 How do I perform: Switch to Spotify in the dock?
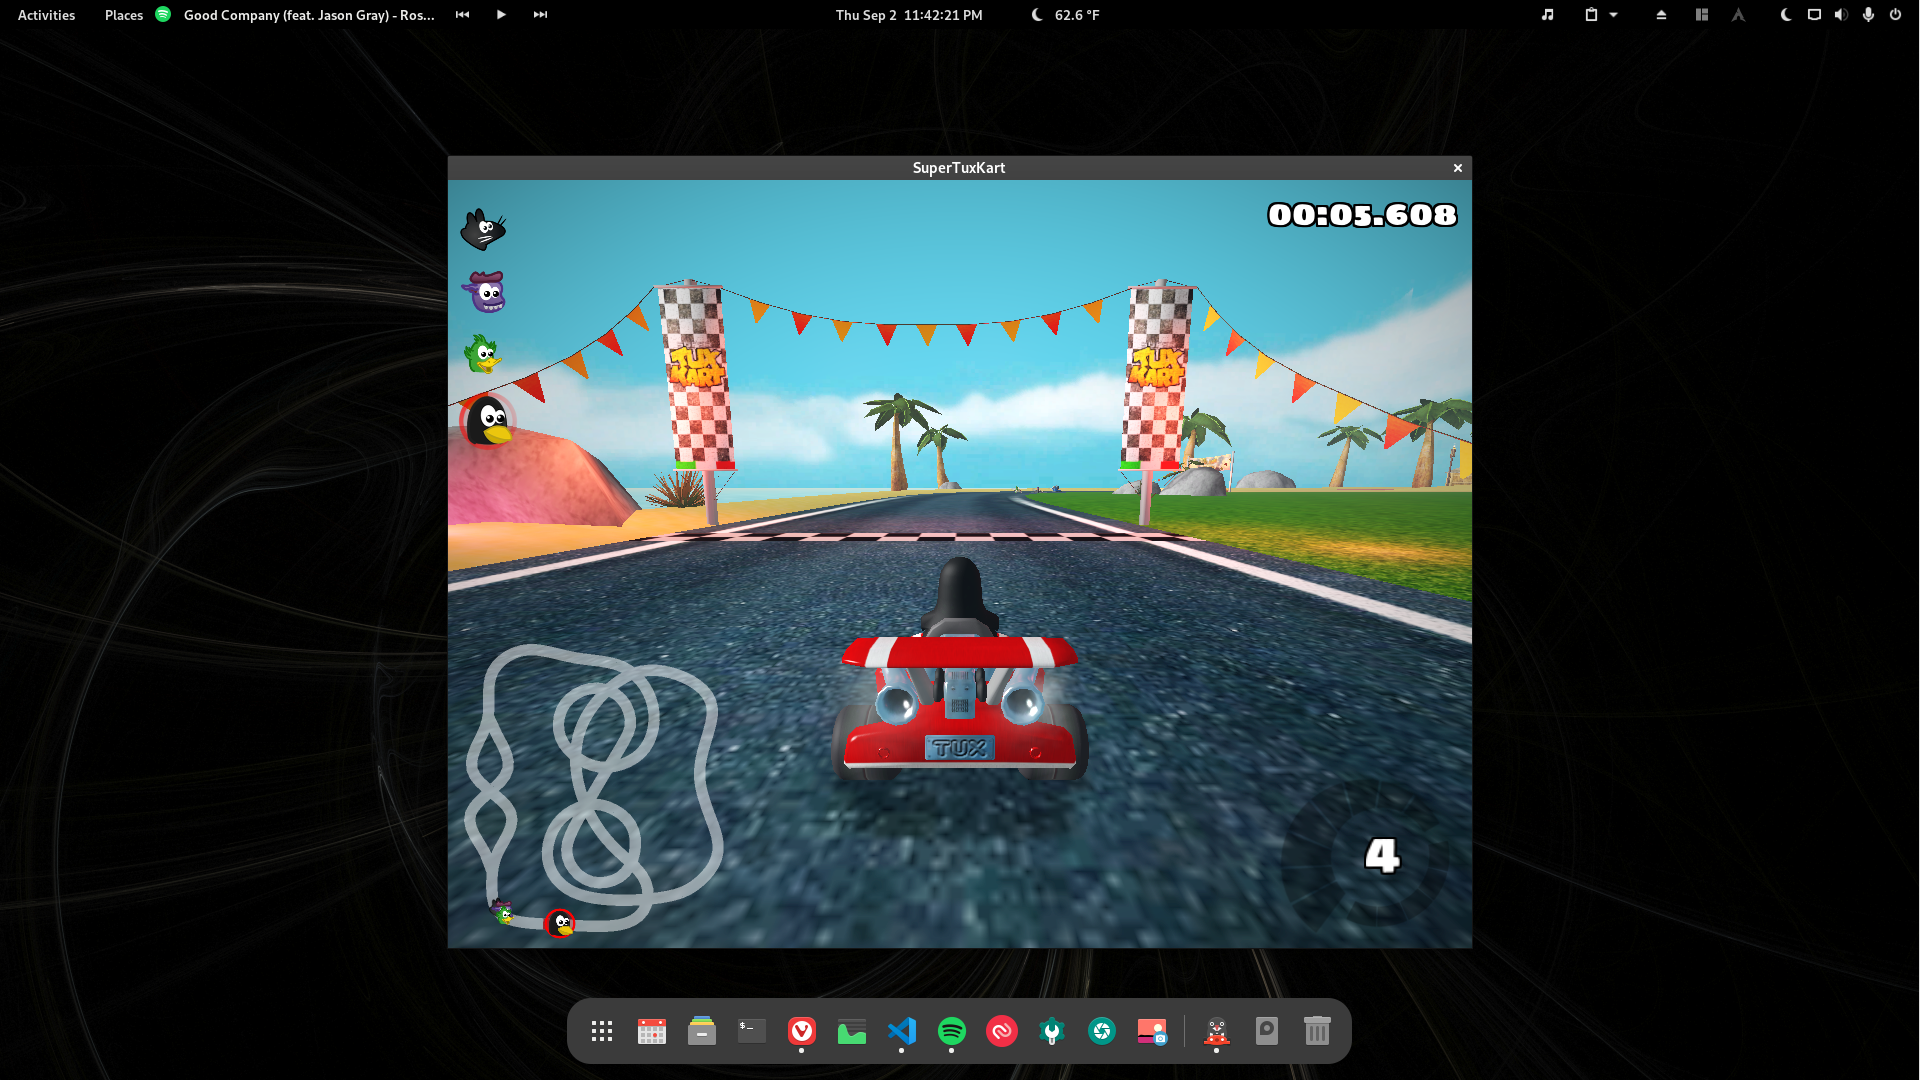[952, 1031]
